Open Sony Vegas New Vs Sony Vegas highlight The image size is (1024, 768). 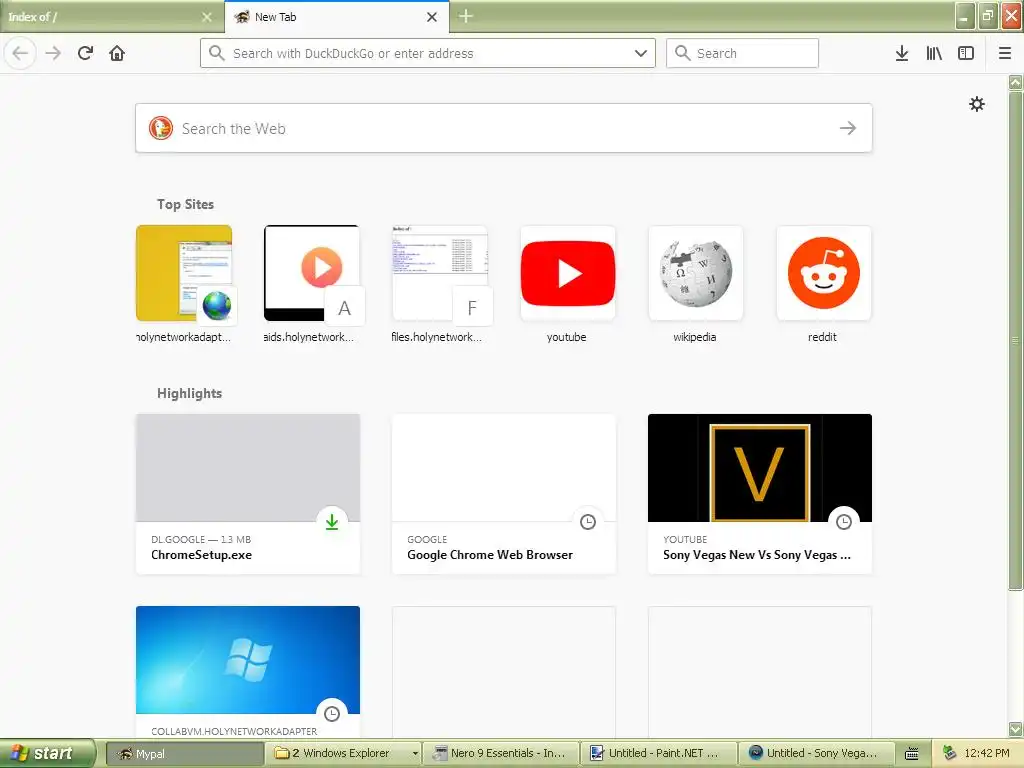pos(760,494)
